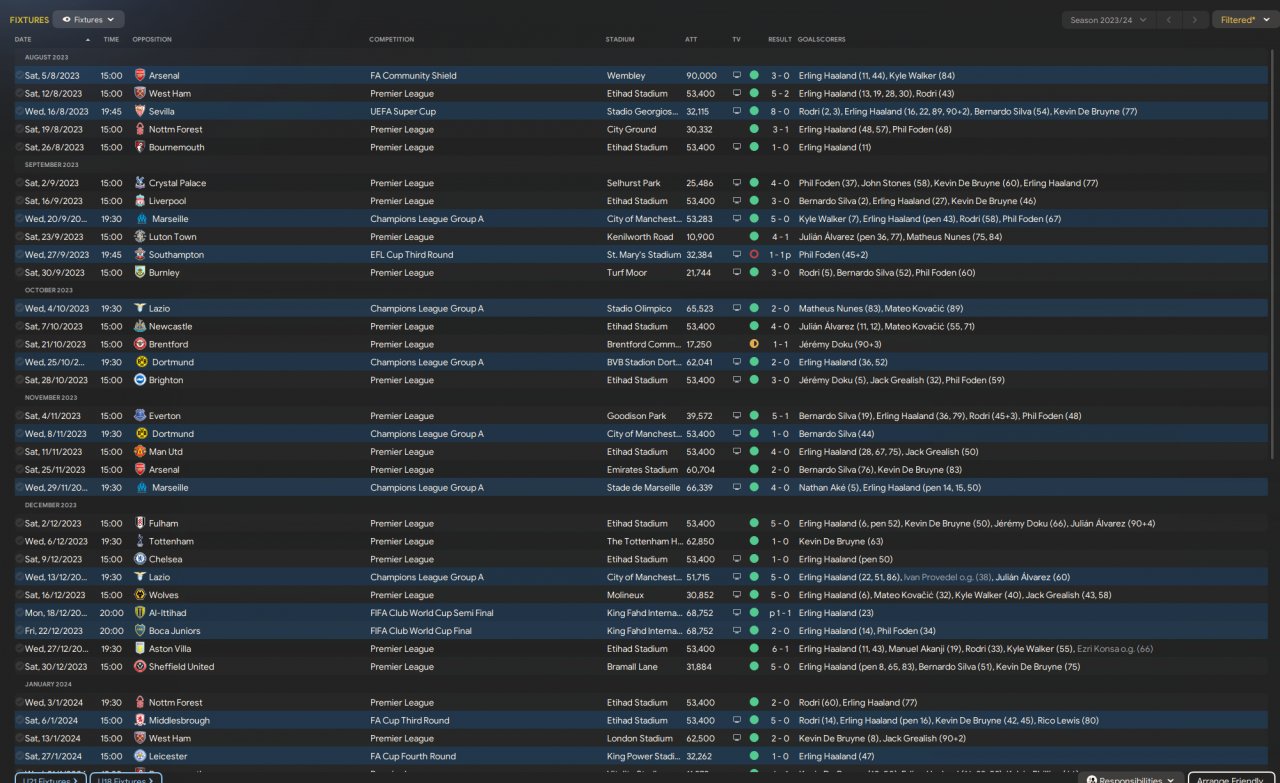Click the UEFA Super Cup competition text
Screen dimensions: 1280x783
click(403, 112)
